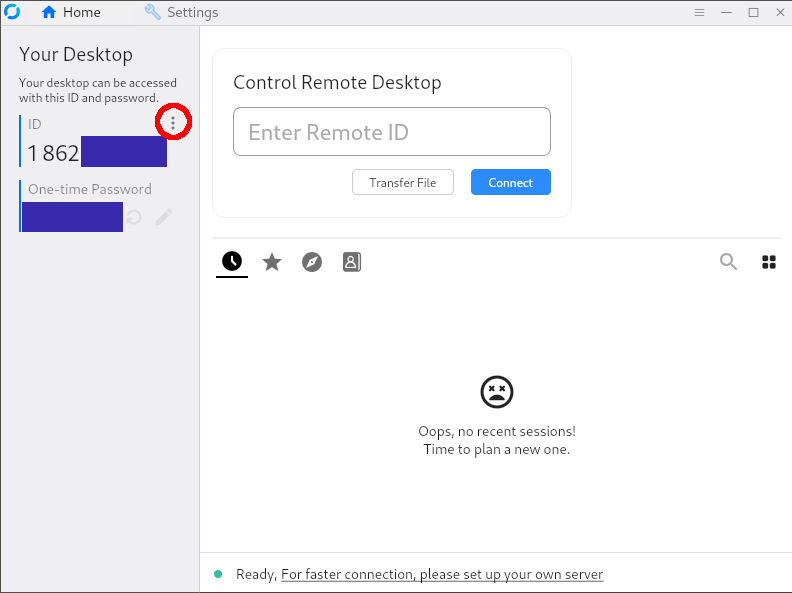The width and height of the screenshot is (792, 593).
Task: Close the RustDesk window
Action: coord(780,12)
